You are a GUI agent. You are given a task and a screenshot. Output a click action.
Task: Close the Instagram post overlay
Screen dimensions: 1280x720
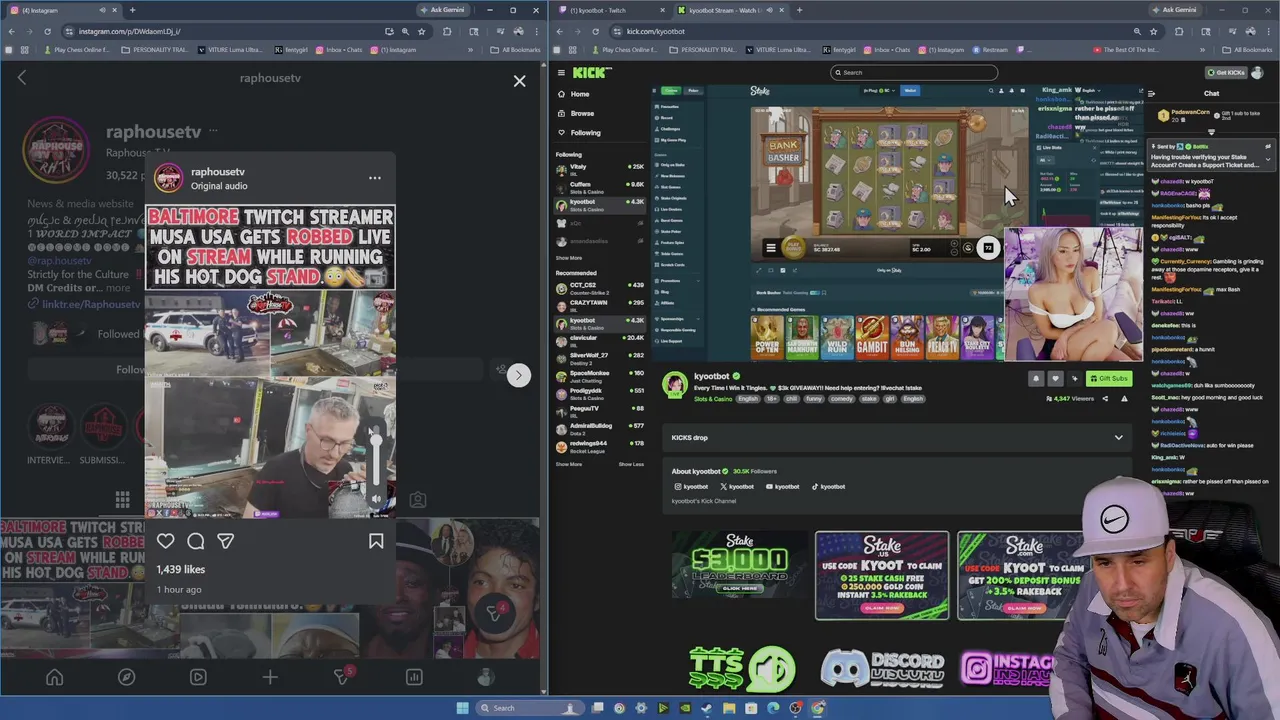(519, 81)
